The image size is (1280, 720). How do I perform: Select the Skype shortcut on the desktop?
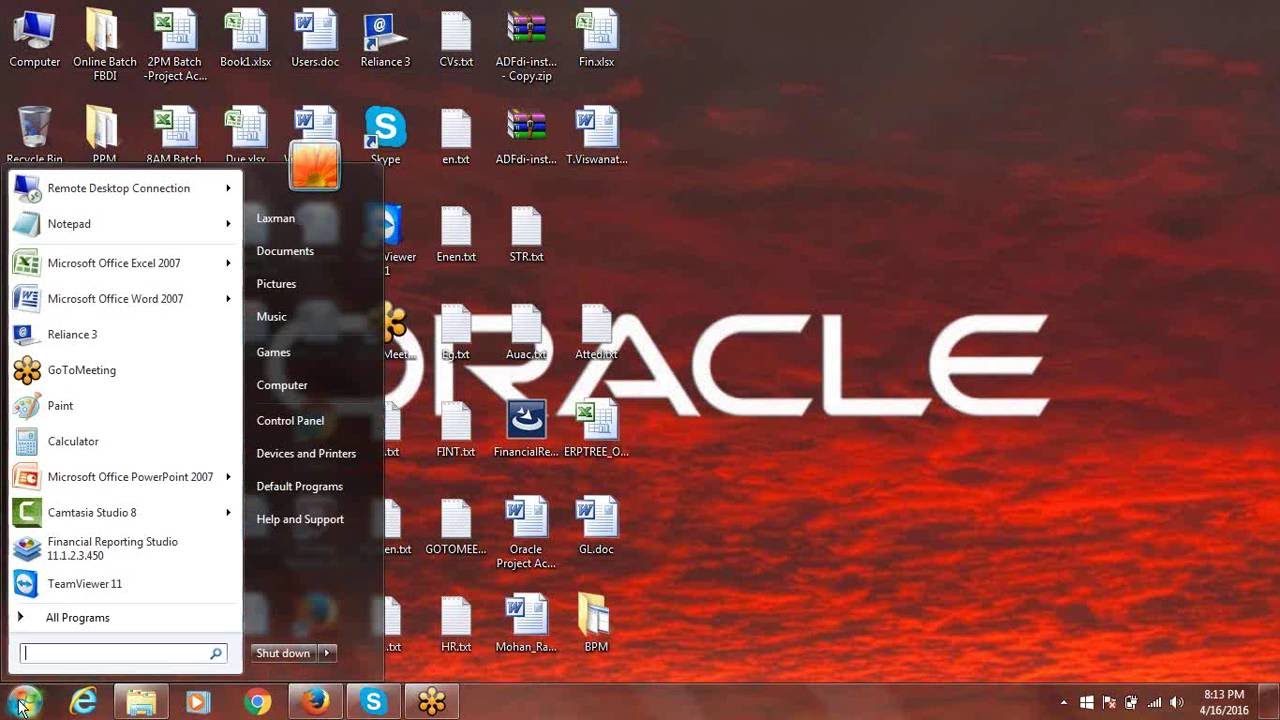click(x=385, y=135)
